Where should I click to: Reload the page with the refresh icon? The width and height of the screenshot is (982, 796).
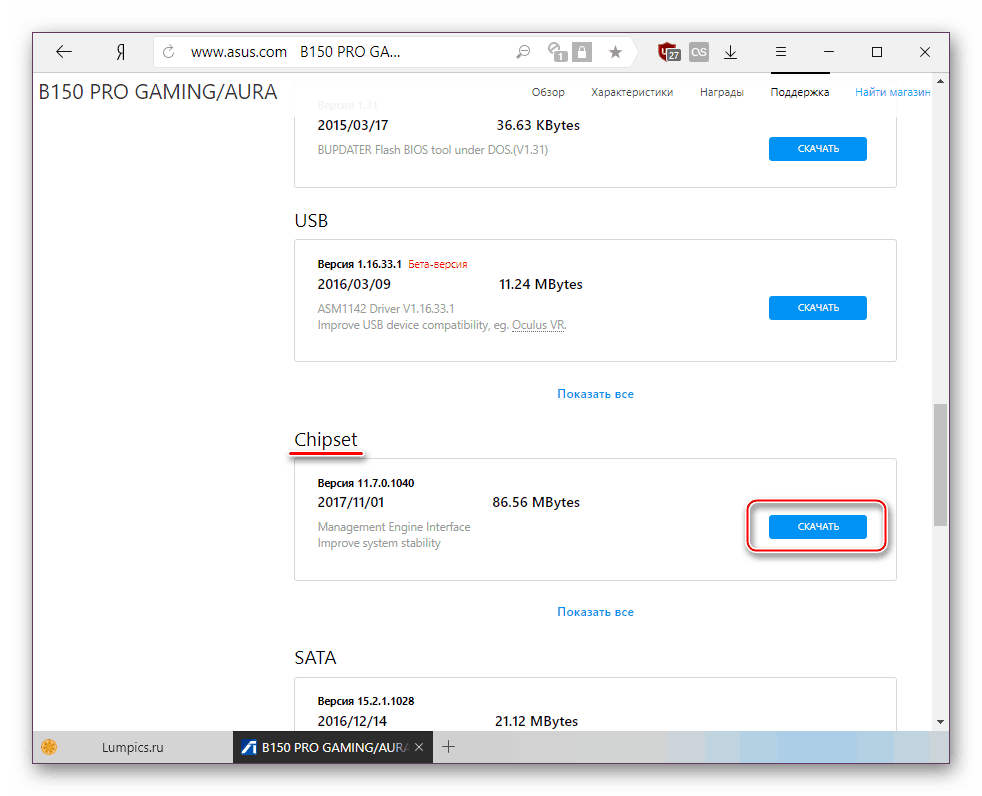[x=168, y=52]
